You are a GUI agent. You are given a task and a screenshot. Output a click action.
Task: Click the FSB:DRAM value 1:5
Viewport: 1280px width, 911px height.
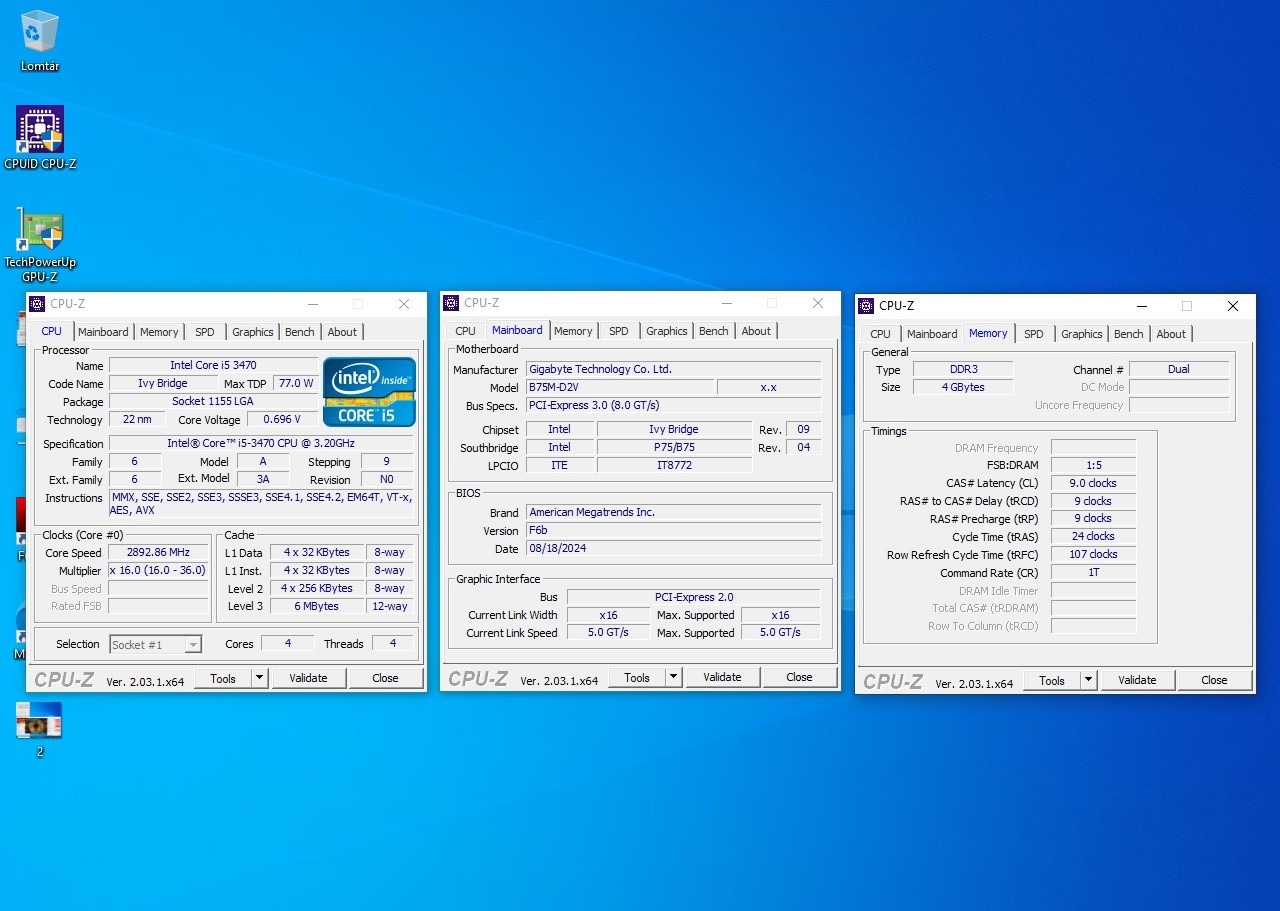pyautogui.click(x=1093, y=466)
